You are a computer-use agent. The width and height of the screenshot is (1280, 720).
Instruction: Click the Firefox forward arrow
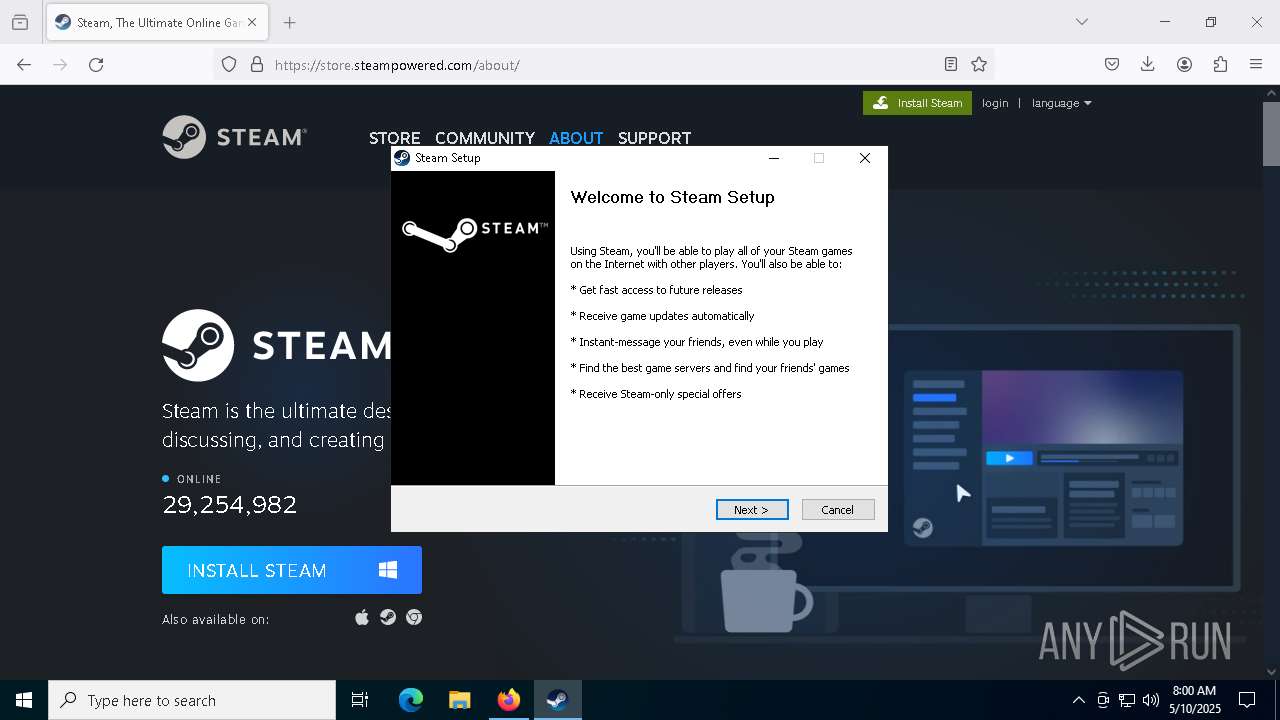coord(60,65)
